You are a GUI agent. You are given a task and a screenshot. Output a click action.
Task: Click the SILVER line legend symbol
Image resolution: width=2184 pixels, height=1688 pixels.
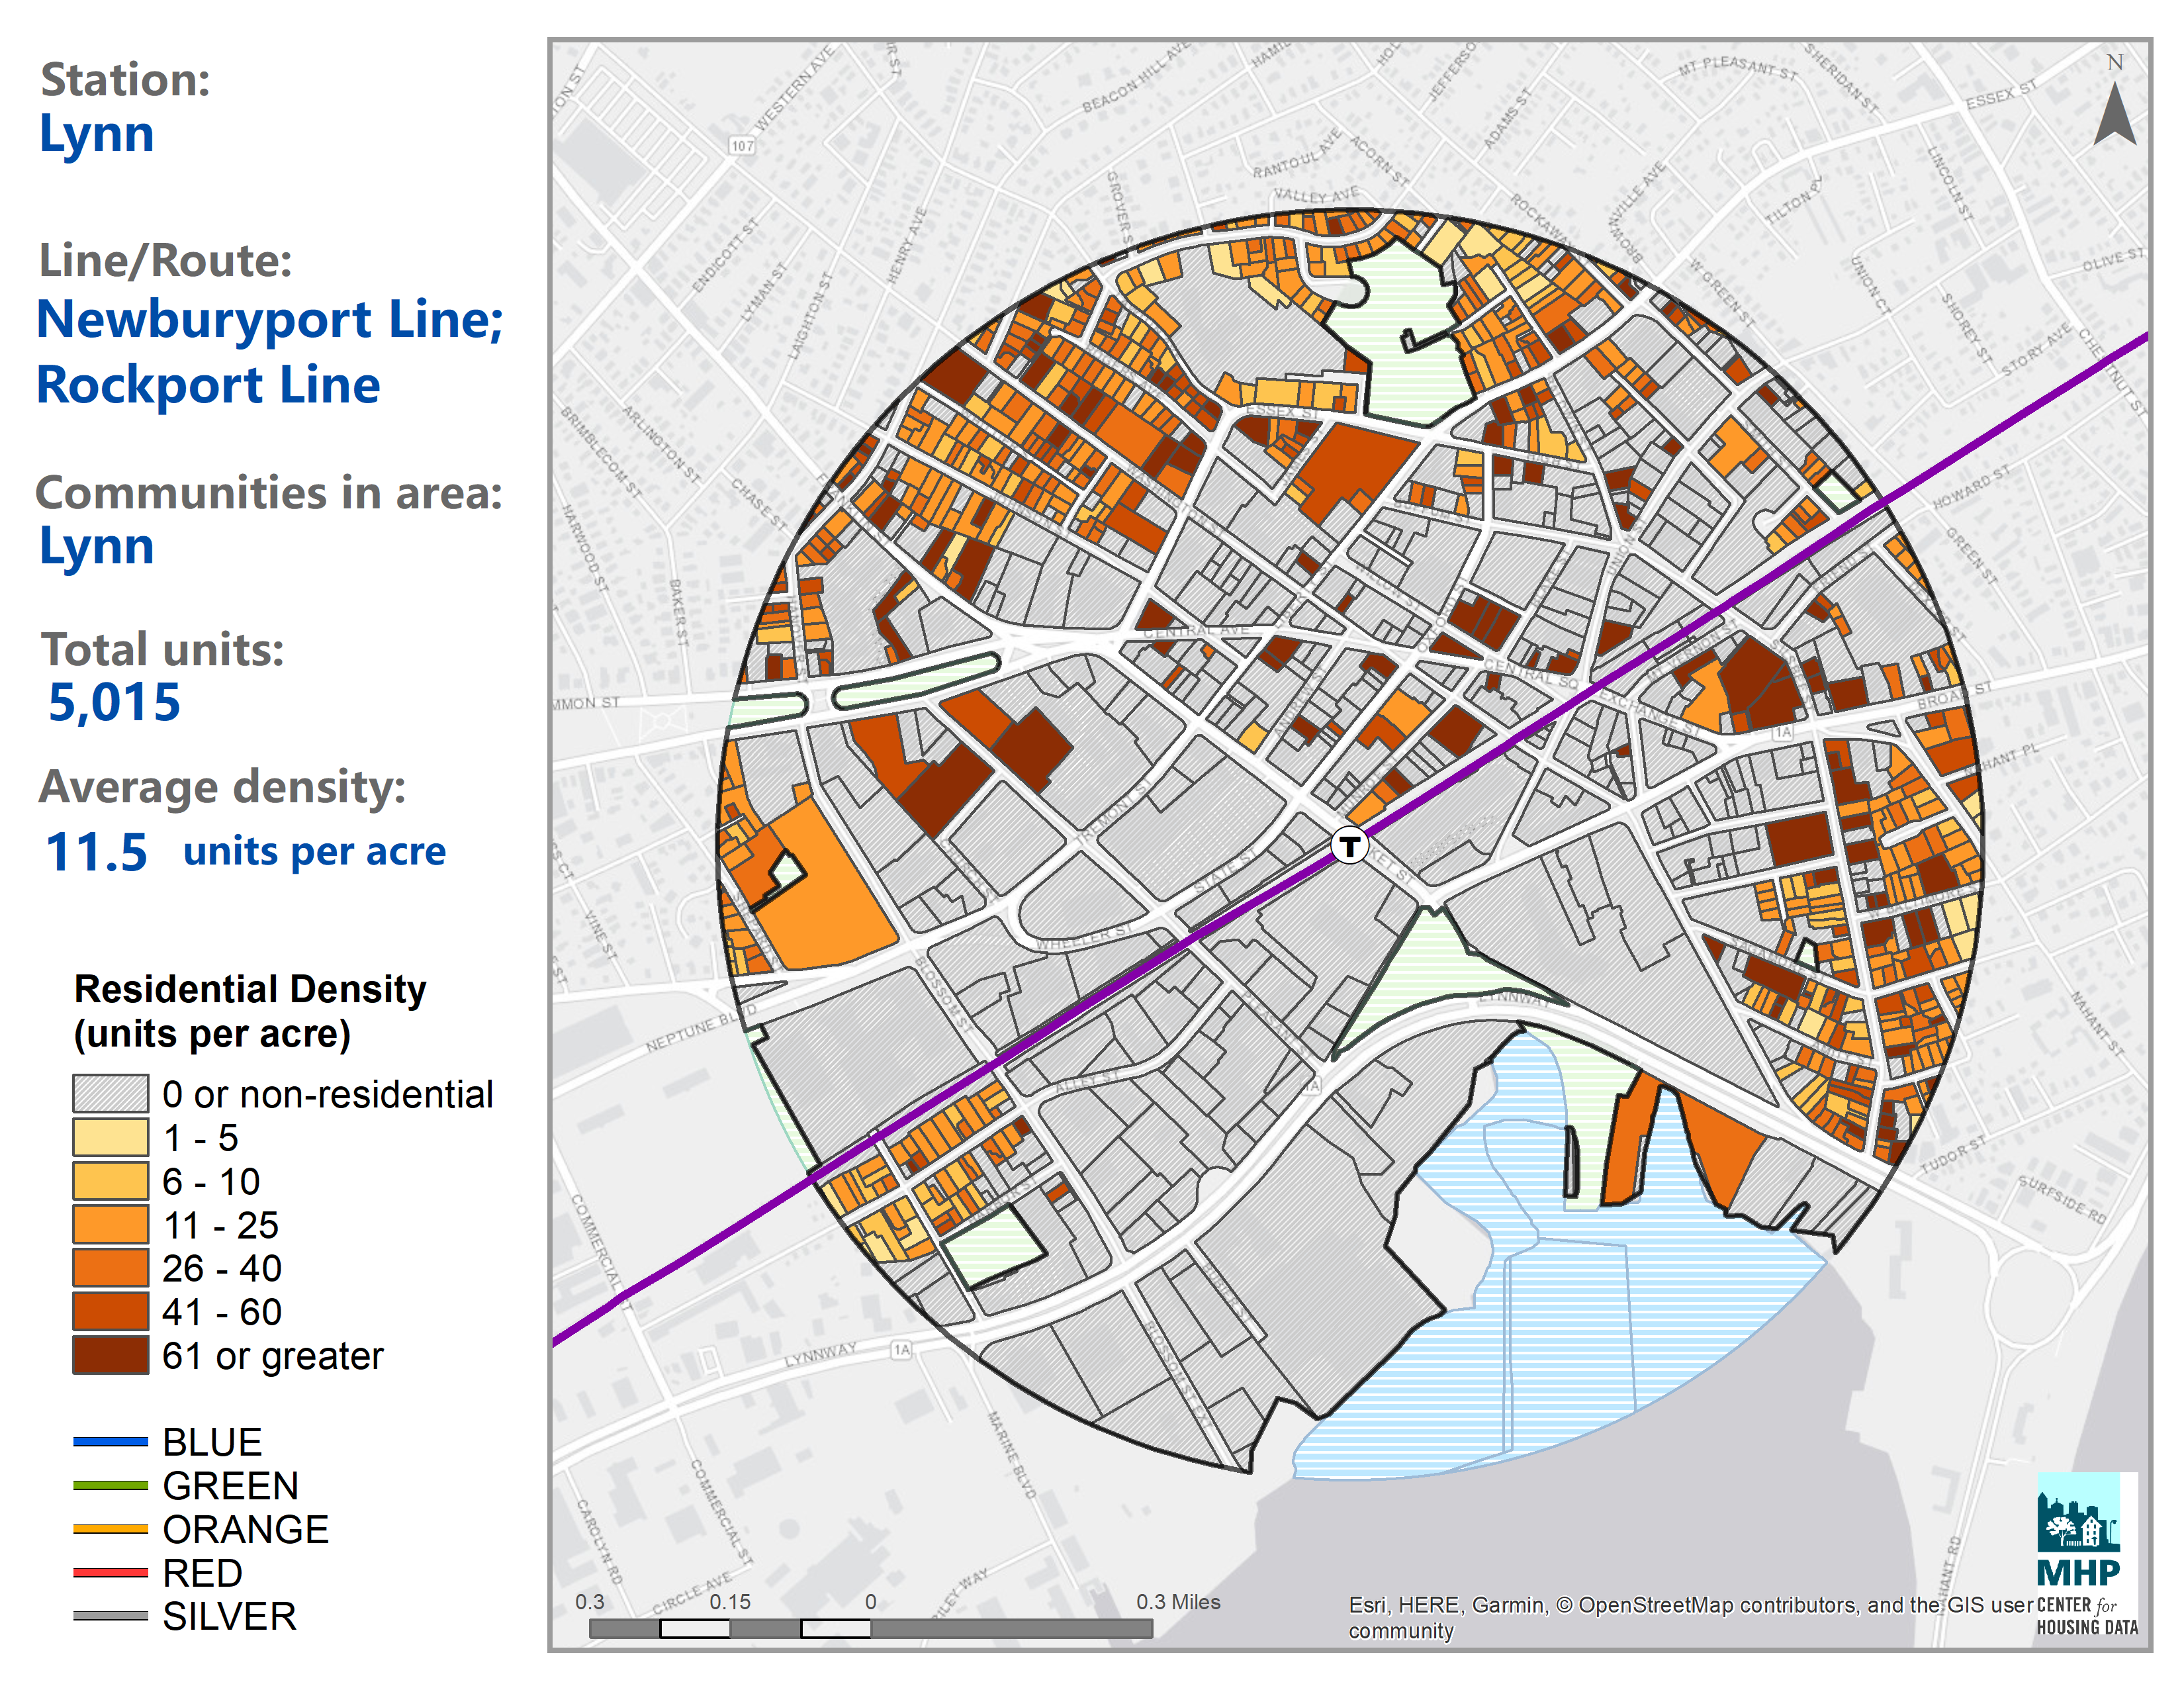pos(110,1616)
